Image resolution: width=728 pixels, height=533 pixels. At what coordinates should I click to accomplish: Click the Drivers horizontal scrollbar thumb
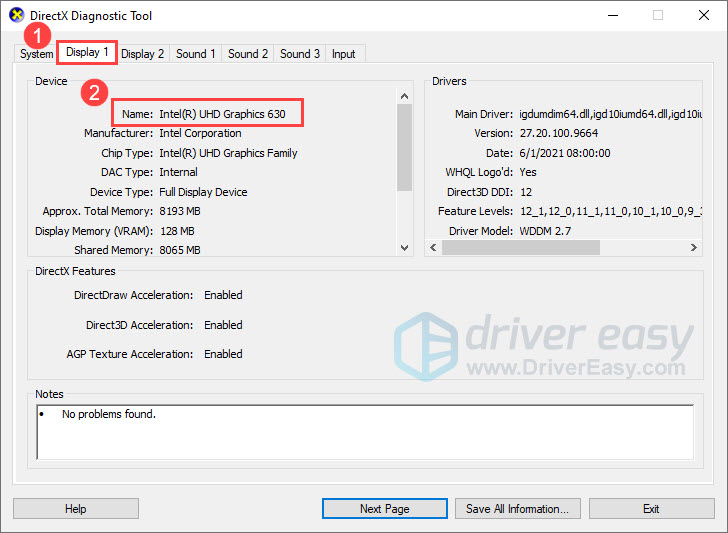520,247
